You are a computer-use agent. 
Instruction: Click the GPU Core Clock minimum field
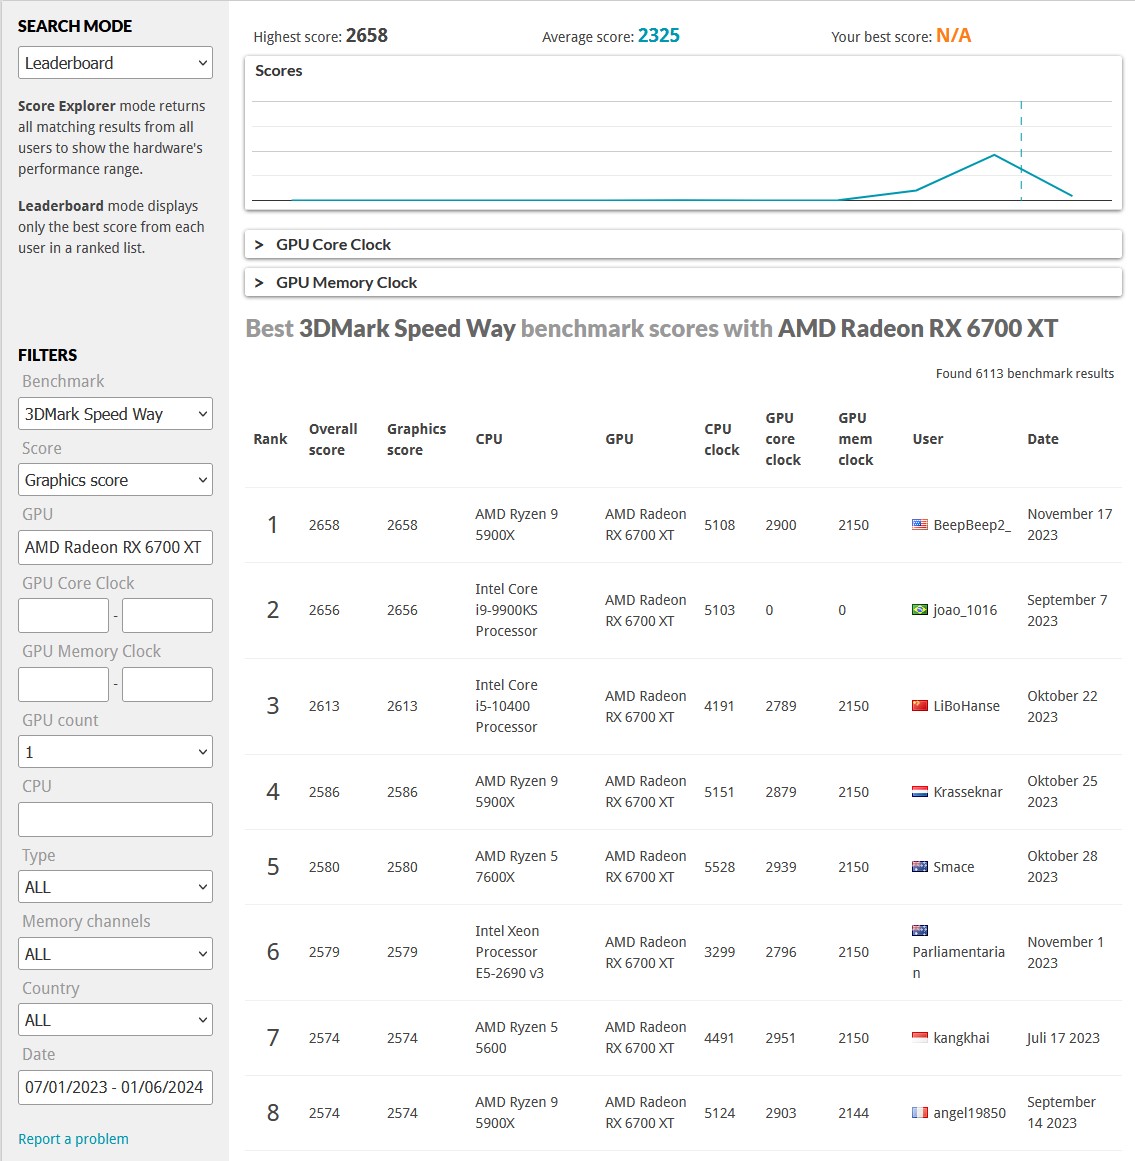point(64,615)
